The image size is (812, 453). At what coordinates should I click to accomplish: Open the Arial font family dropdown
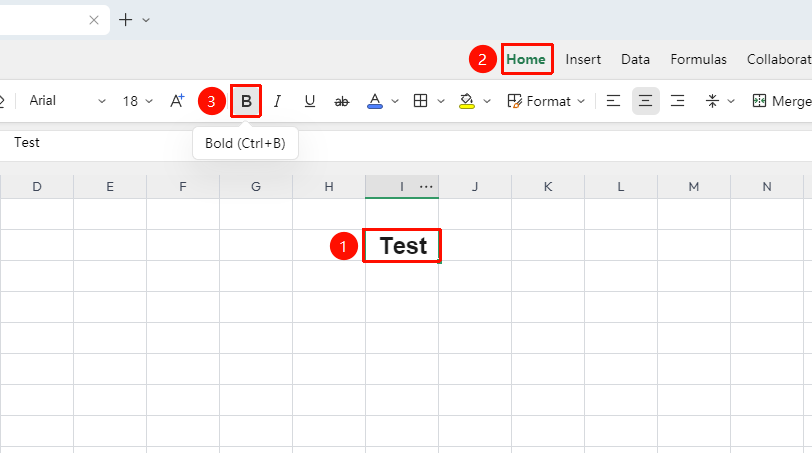pos(67,101)
